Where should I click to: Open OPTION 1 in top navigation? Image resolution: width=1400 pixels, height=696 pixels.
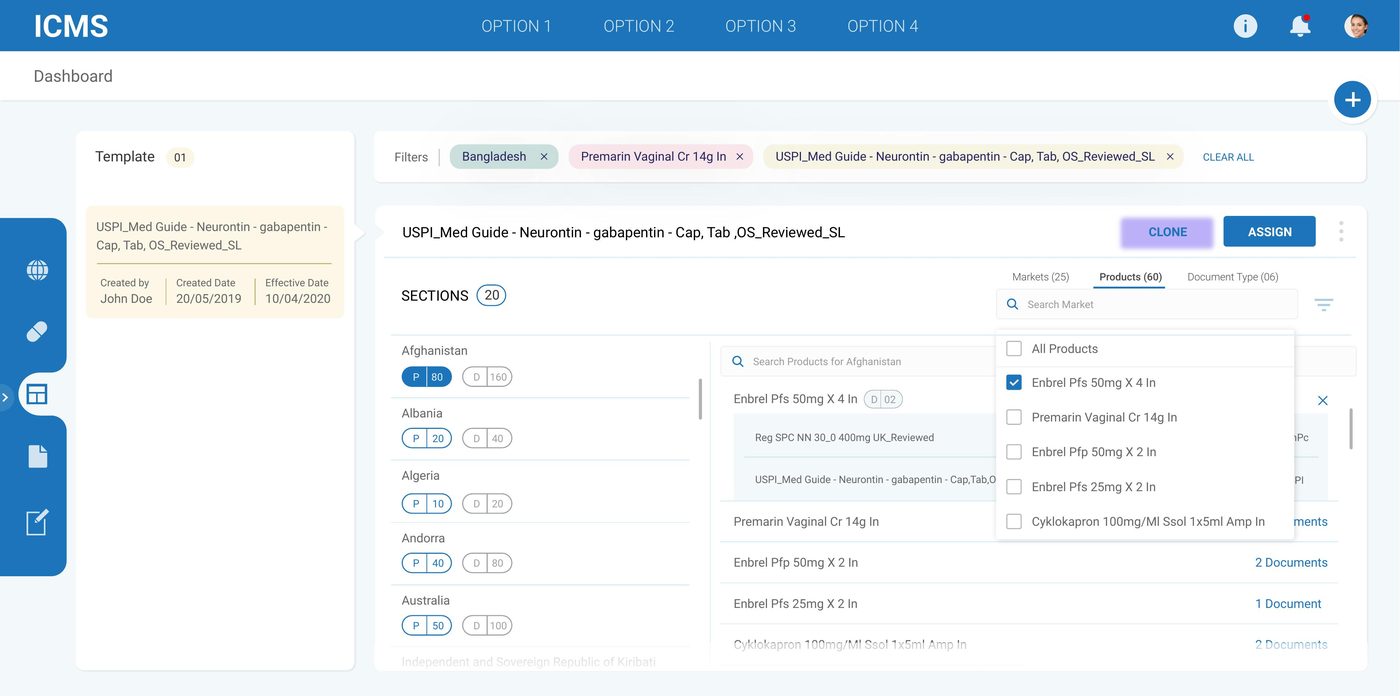pos(516,26)
